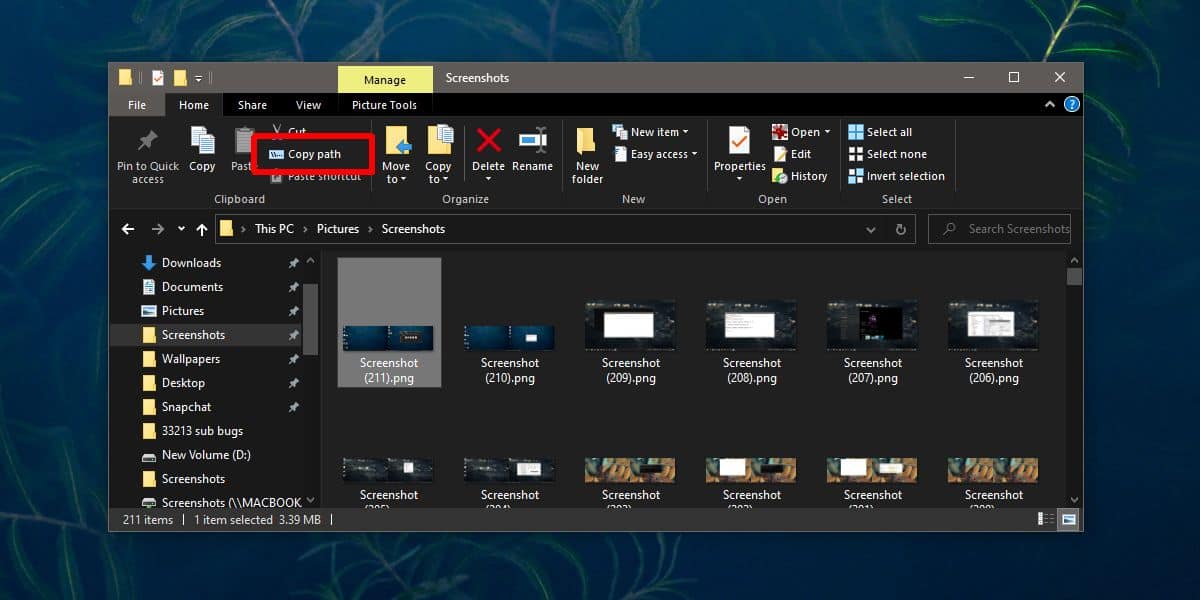Open the File tab
1200x600 pixels.
[x=137, y=105]
